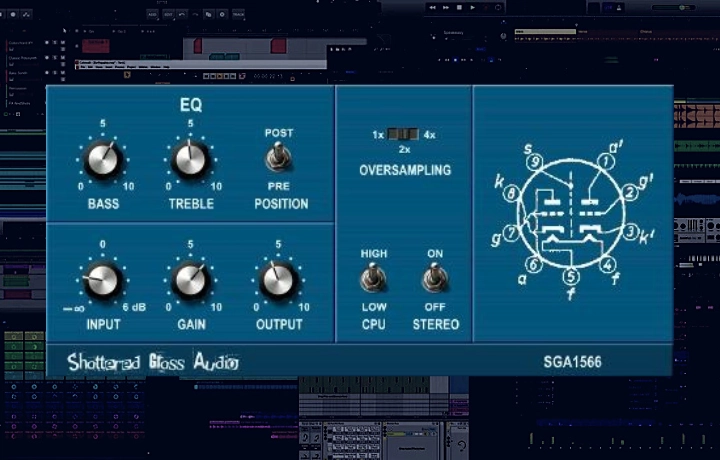Click the Stop button in background DAW transport
720x460 pixels.
pyautogui.click(x=459, y=7)
